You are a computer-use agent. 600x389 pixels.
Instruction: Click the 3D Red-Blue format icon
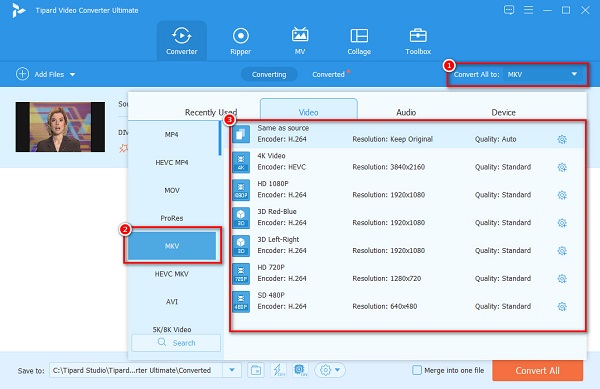241,218
